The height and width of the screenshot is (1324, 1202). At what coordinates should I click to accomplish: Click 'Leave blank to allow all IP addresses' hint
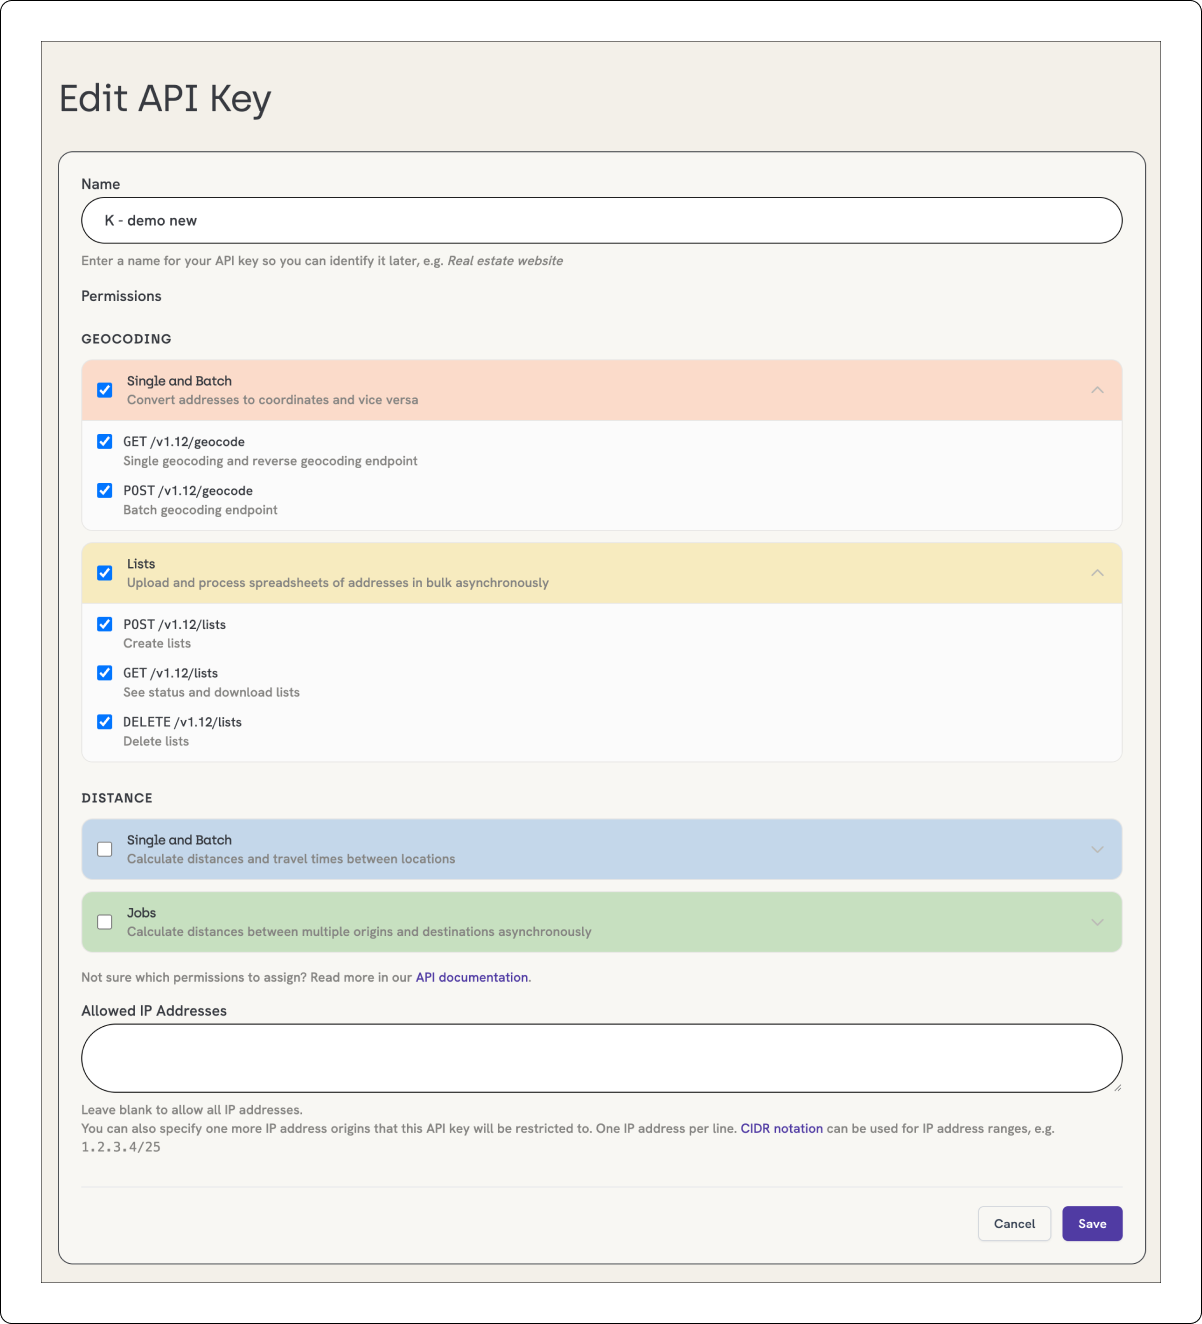(192, 1110)
